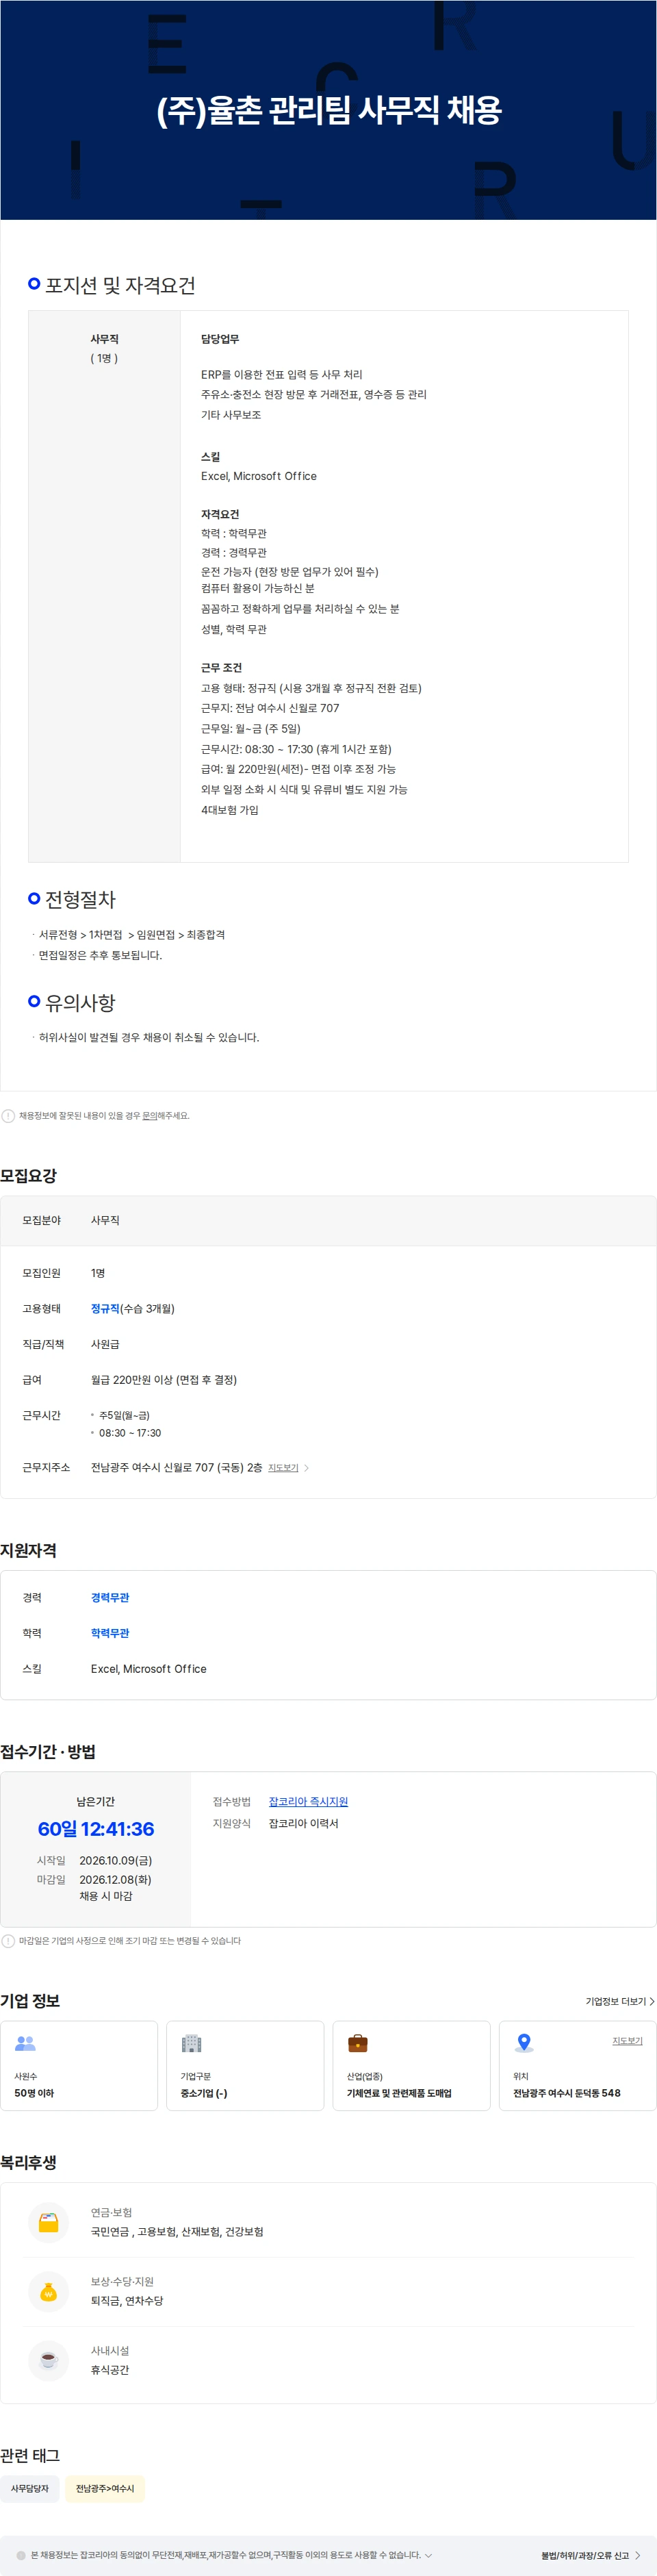Click the location map pin icon
This screenshot has height=2576, width=657.
[x=523, y=2043]
